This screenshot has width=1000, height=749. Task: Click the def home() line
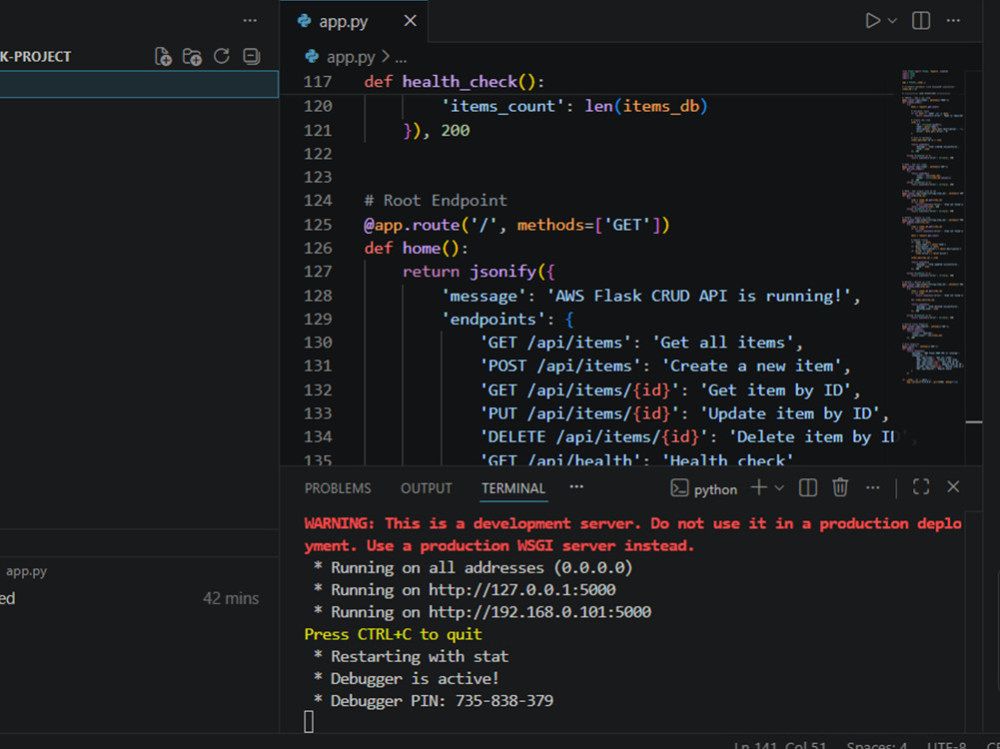[416, 248]
